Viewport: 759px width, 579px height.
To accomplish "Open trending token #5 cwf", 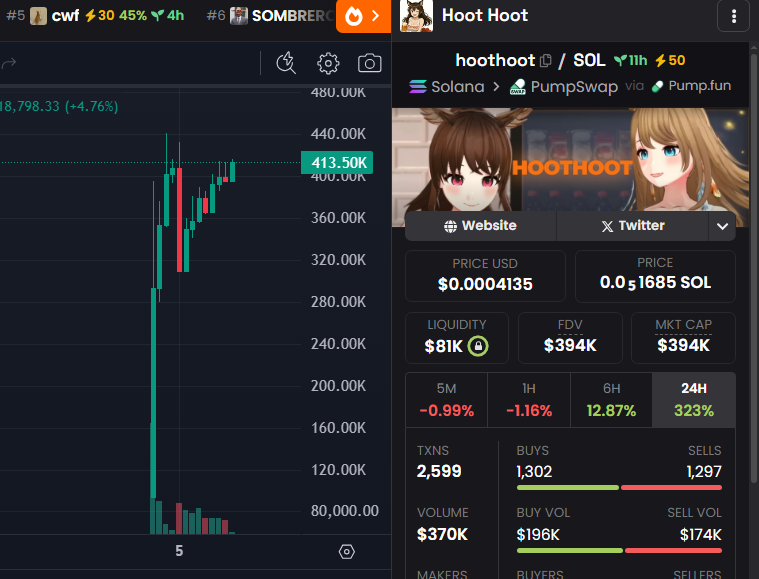I will point(99,16).
